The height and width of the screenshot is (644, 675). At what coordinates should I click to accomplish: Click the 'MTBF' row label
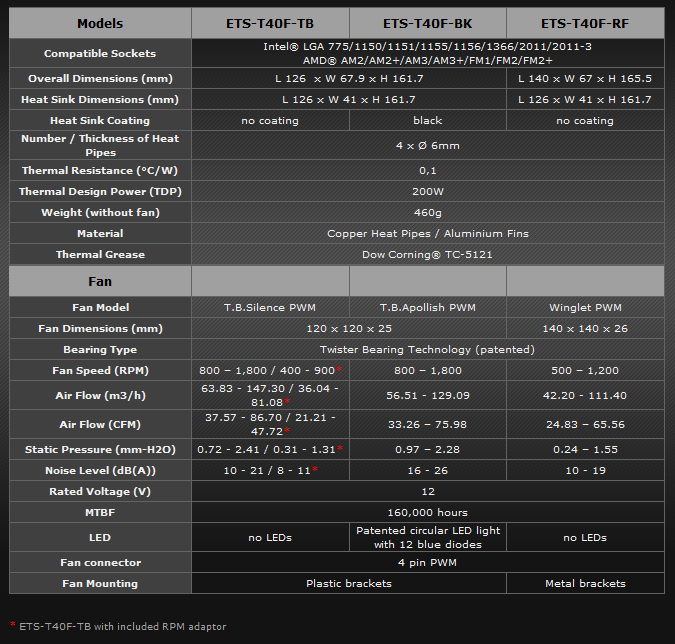[100, 512]
